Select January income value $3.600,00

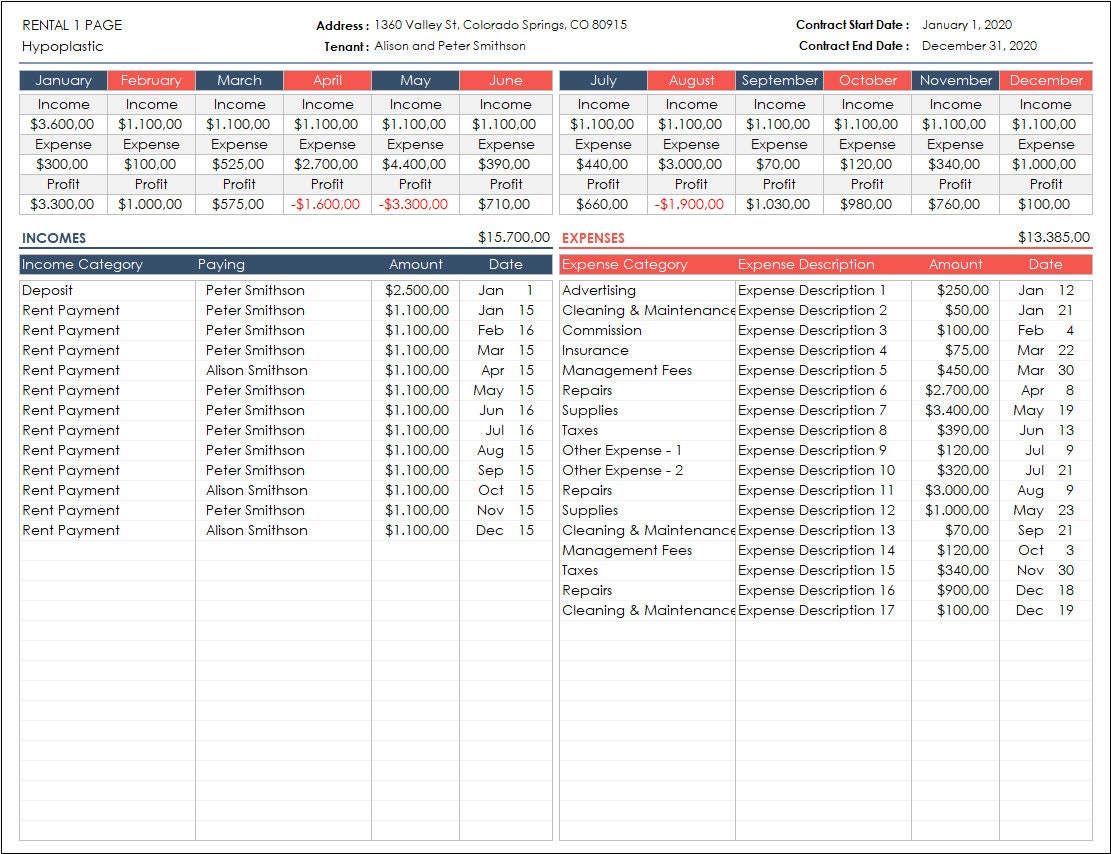coord(62,124)
